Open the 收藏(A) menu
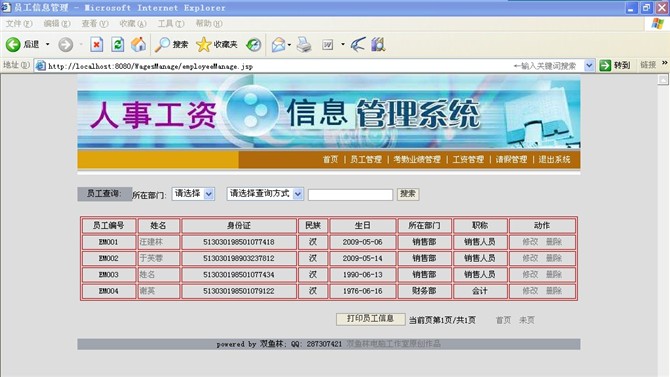Screen dimensions: 670x377 point(133,24)
